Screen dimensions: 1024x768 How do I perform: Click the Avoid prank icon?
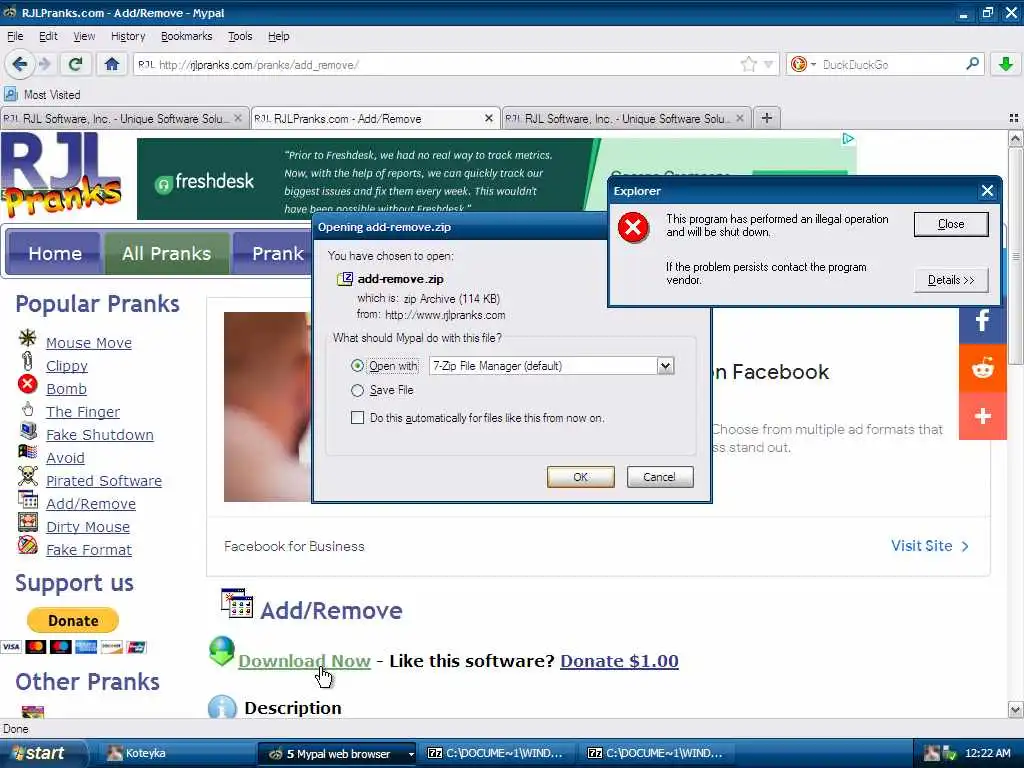pyautogui.click(x=27, y=452)
